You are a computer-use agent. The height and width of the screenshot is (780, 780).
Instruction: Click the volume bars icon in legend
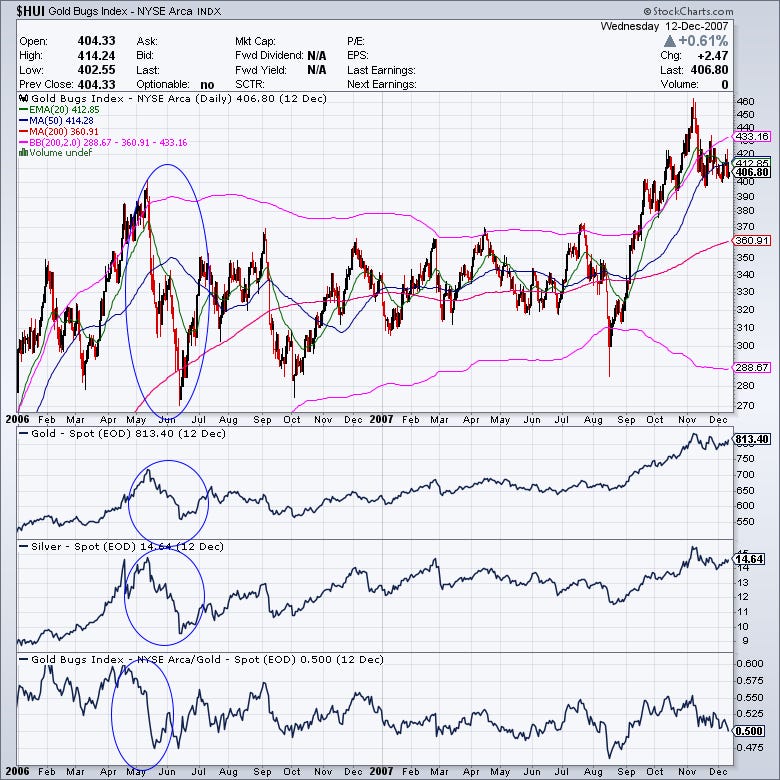[x=23, y=152]
